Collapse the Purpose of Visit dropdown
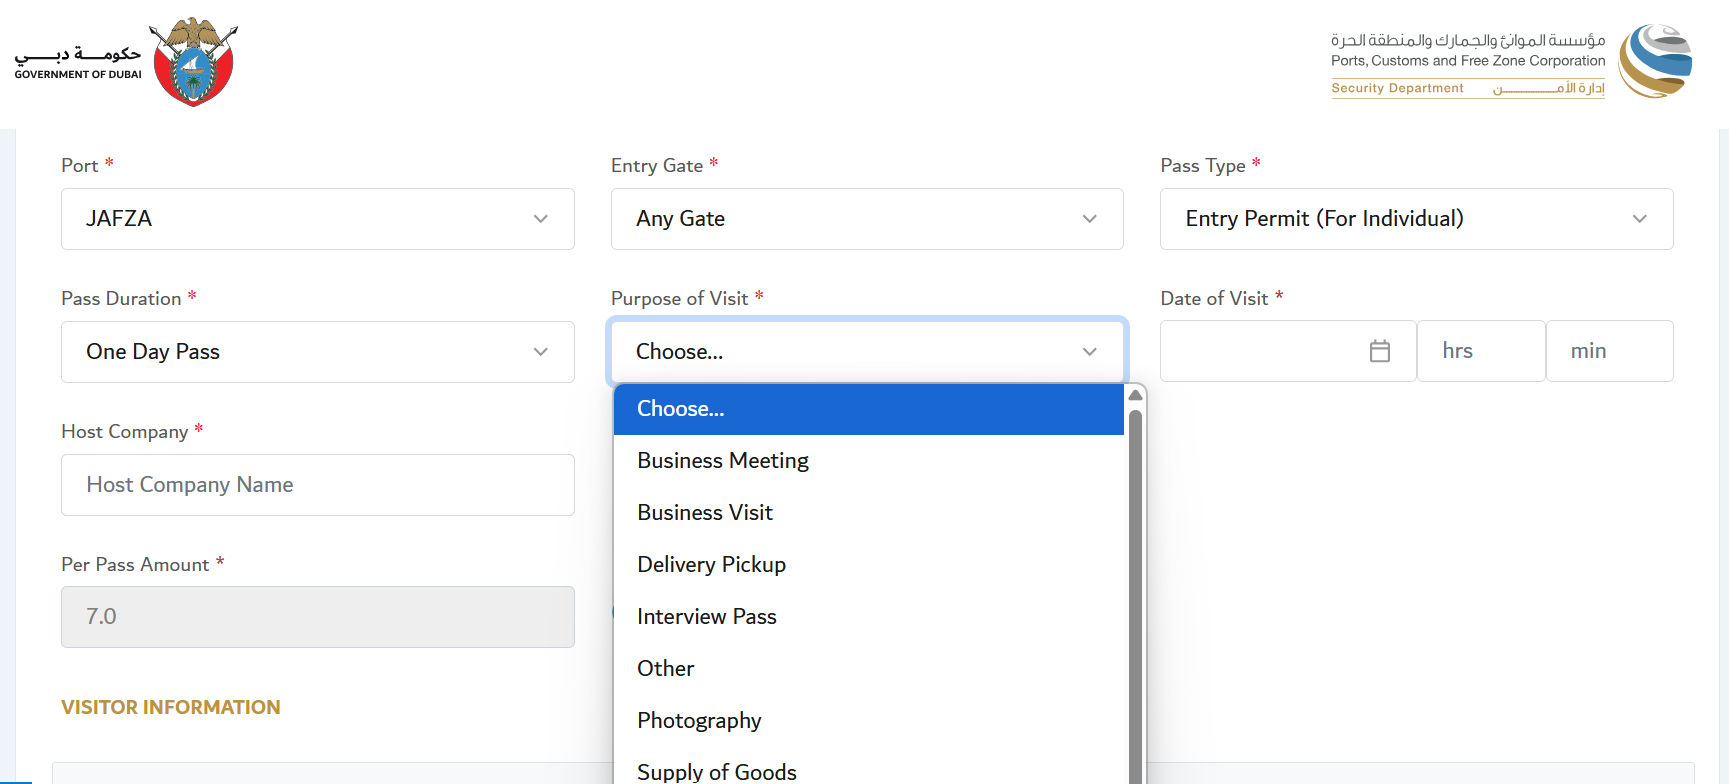Image resolution: width=1729 pixels, height=784 pixels. pyautogui.click(x=866, y=352)
